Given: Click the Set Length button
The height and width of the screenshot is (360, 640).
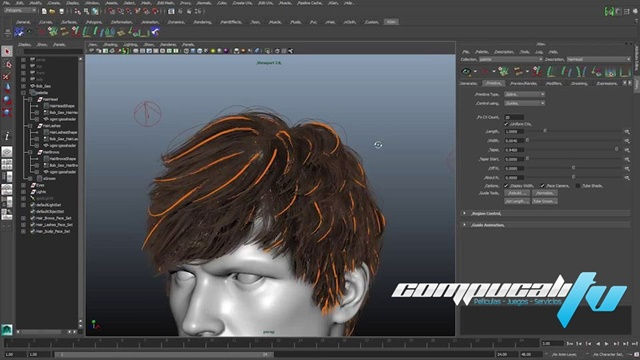Looking at the screenshot, I should coord(517,202).
